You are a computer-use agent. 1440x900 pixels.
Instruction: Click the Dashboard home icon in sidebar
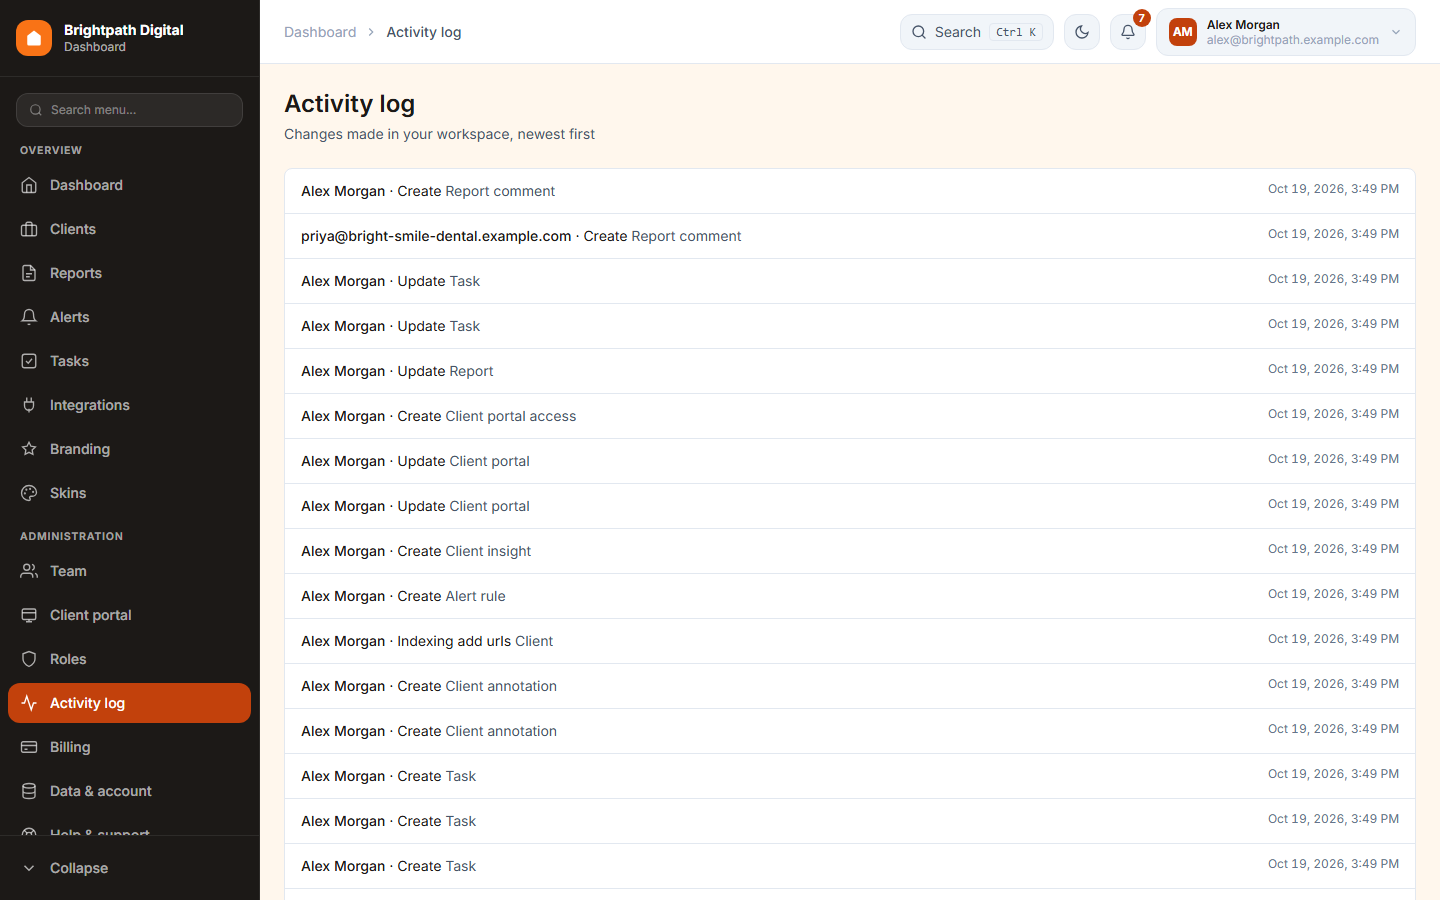[29, 185]
